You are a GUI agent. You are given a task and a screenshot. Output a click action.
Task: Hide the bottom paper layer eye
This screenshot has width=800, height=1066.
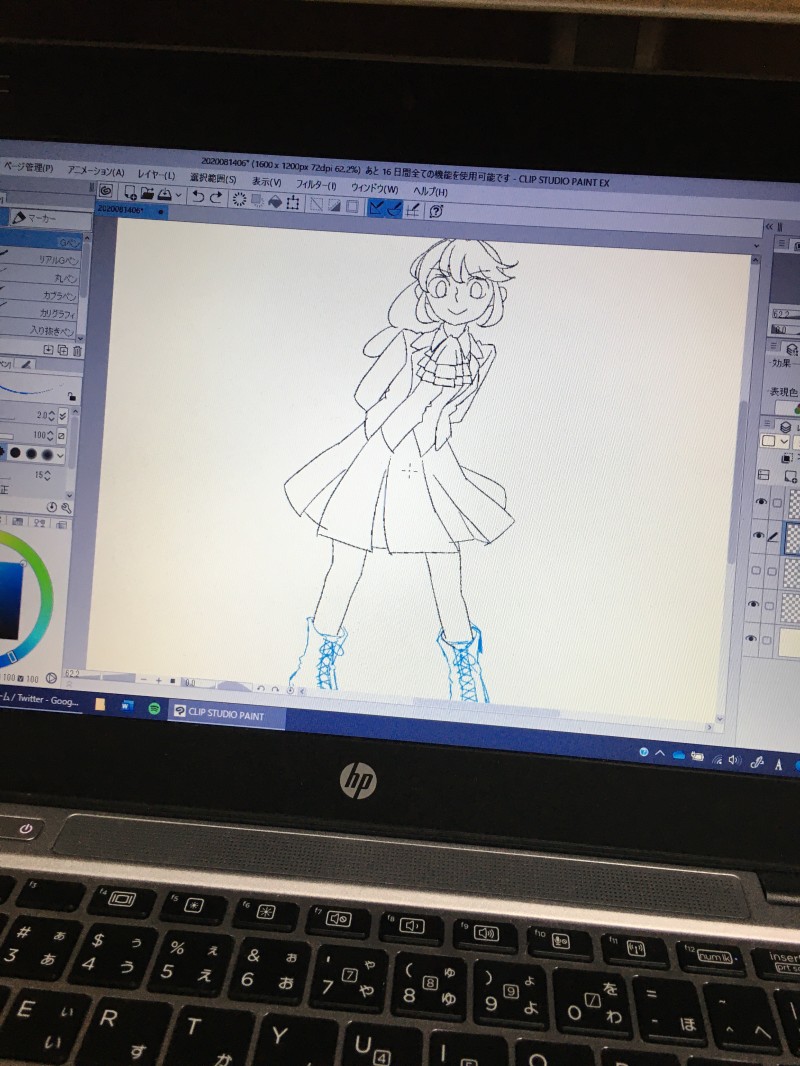pos(751,638)
